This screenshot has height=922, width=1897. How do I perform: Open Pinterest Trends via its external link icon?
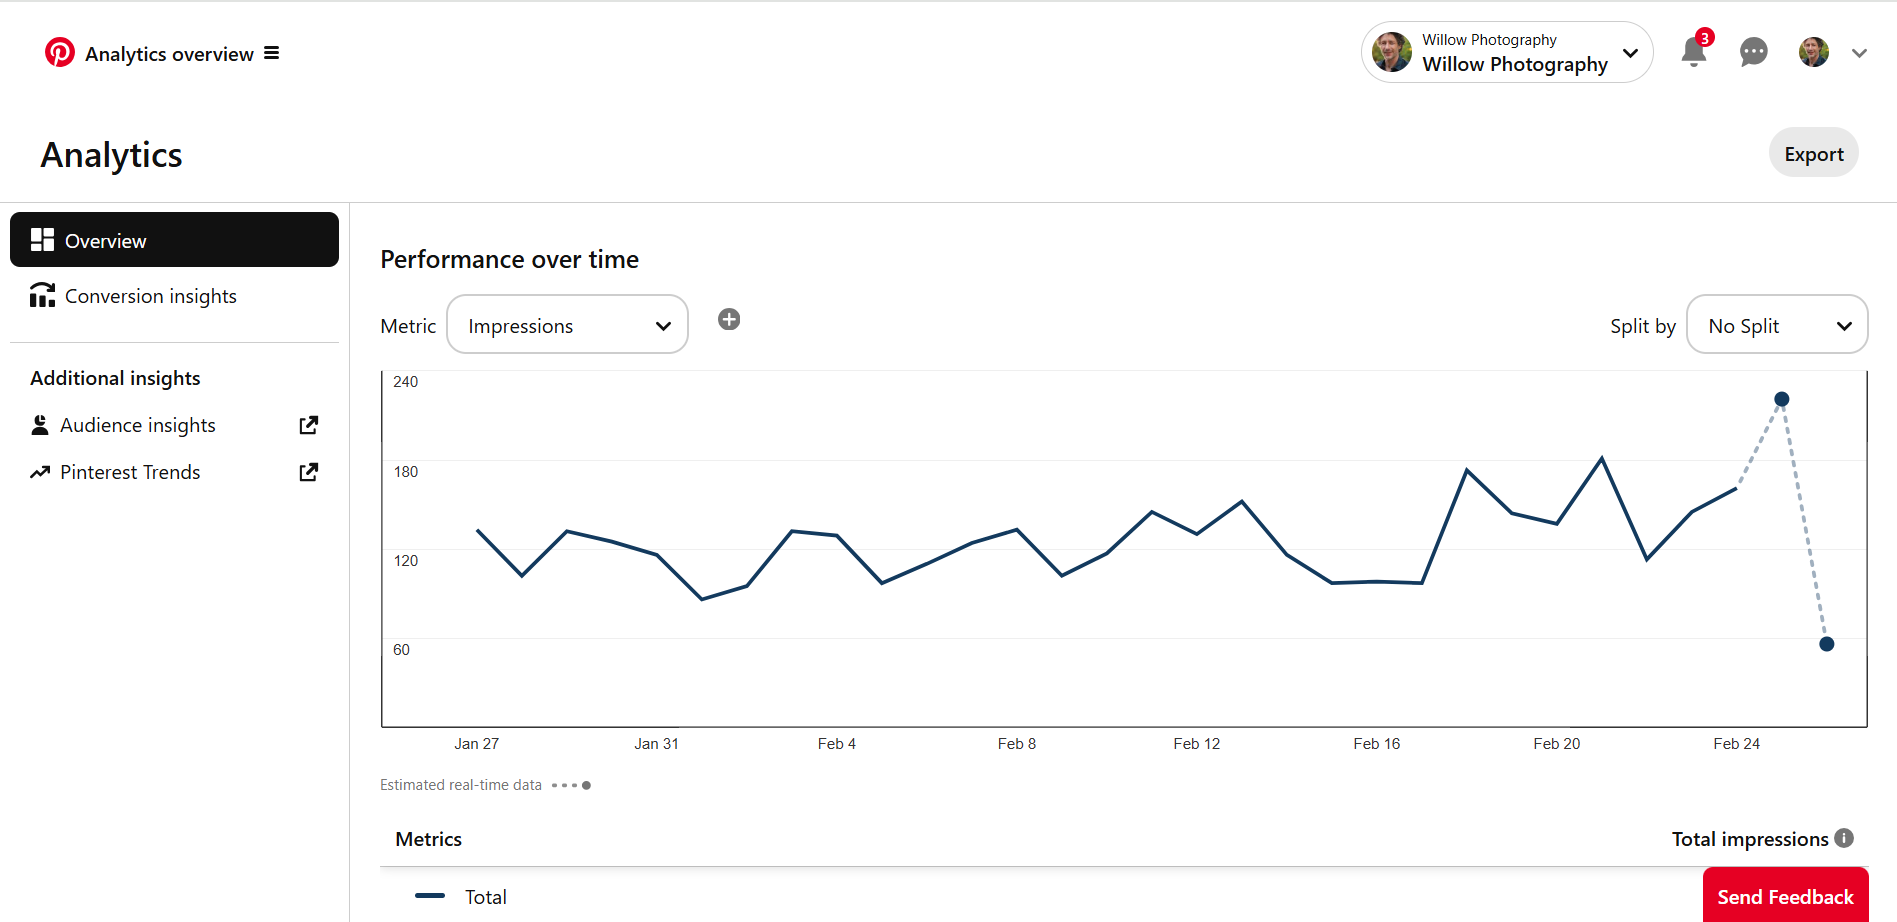click(x=308, y=471)
